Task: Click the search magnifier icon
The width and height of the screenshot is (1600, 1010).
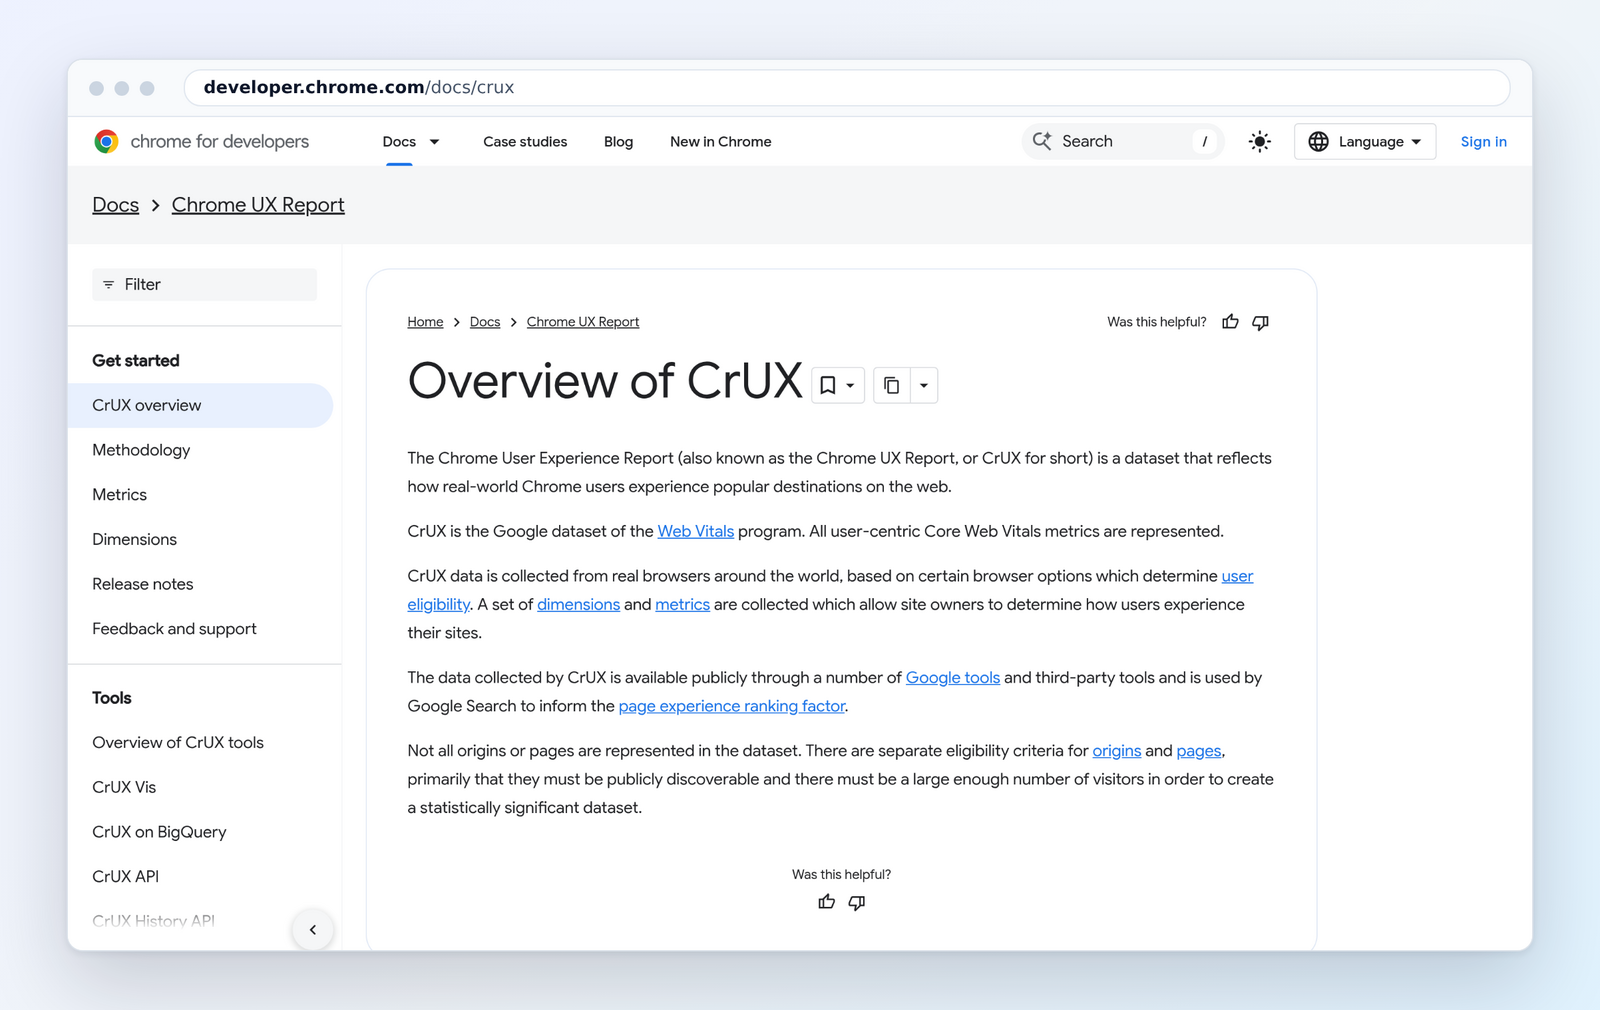Action: pyautogui.click(x=1042, y=141)
